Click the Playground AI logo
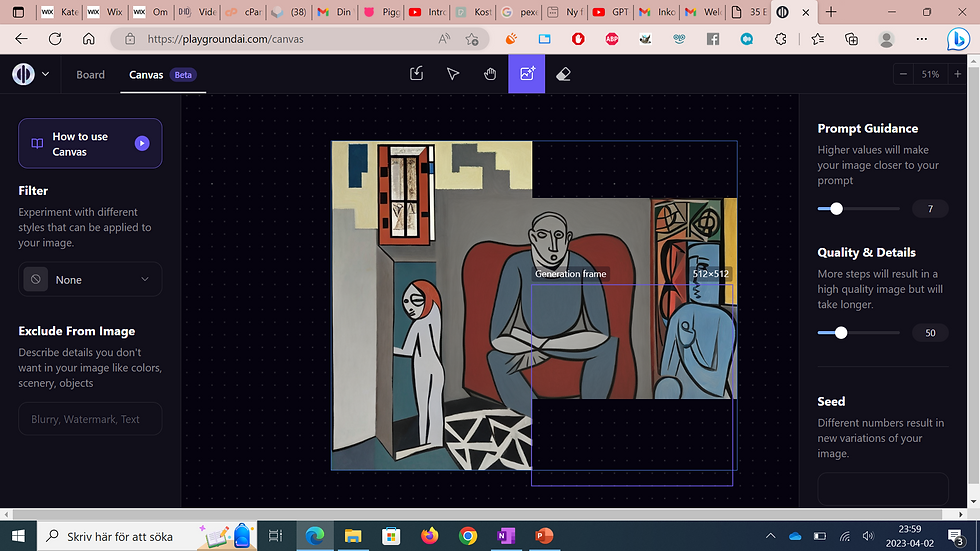This screenshot has width=980, height=551. pos(24,74)
